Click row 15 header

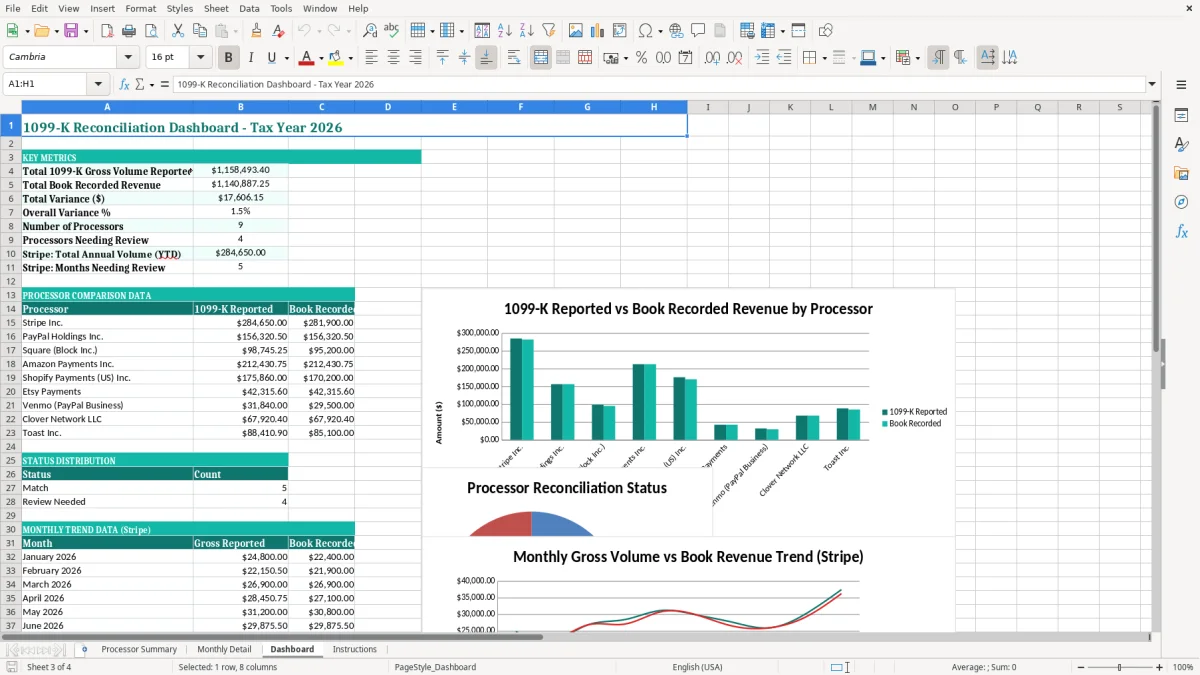coord(10,323)
